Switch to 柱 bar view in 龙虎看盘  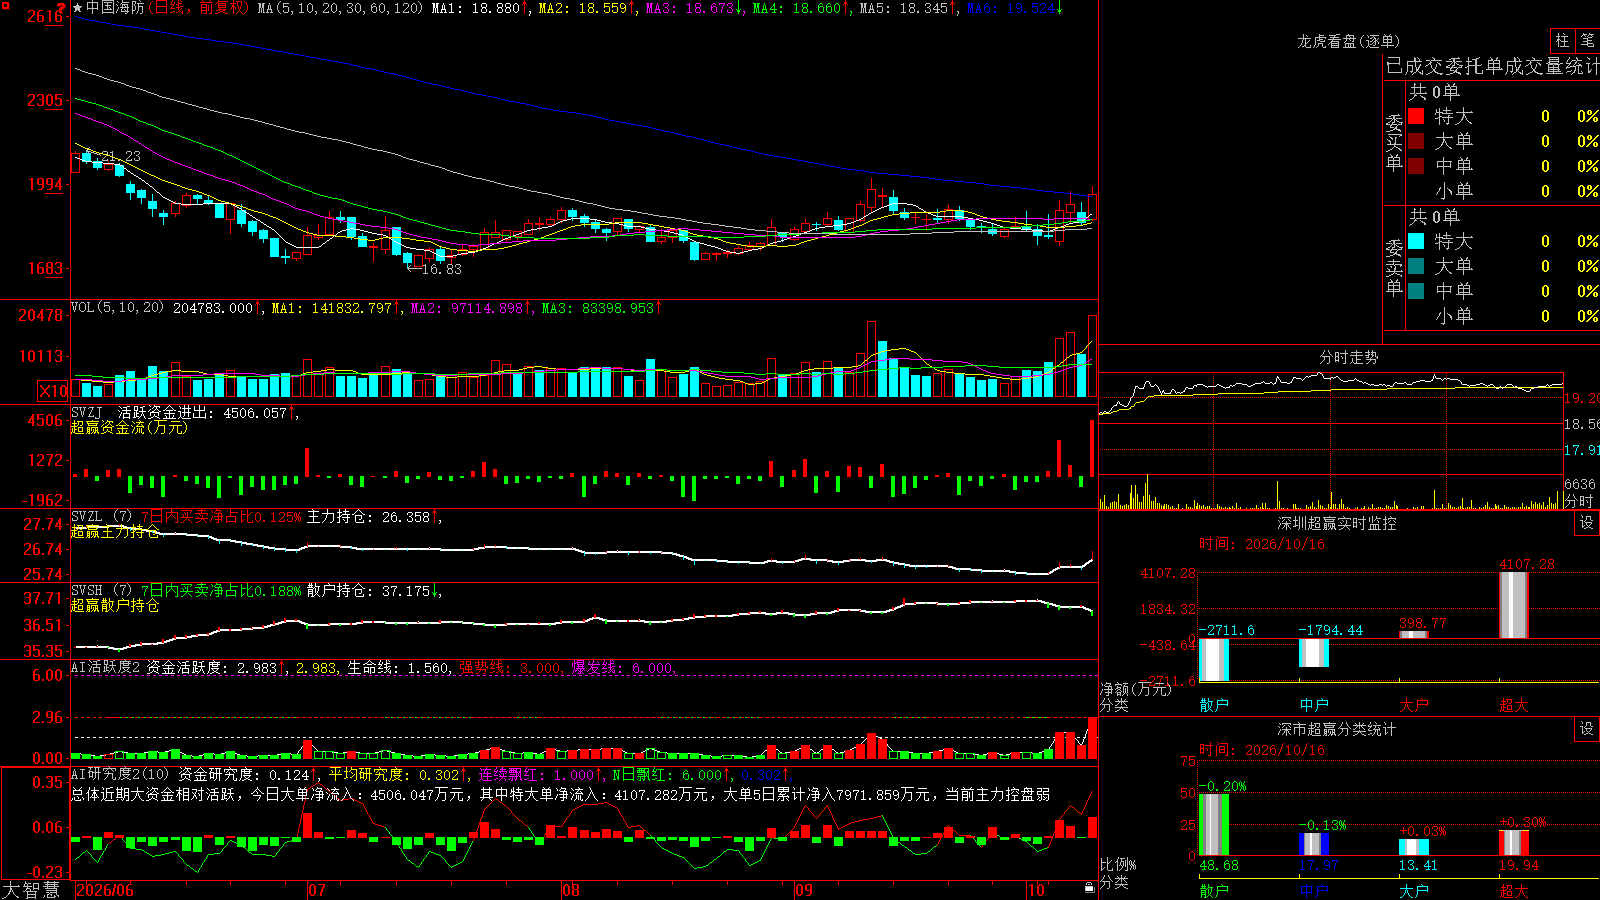pos(1562,40)
